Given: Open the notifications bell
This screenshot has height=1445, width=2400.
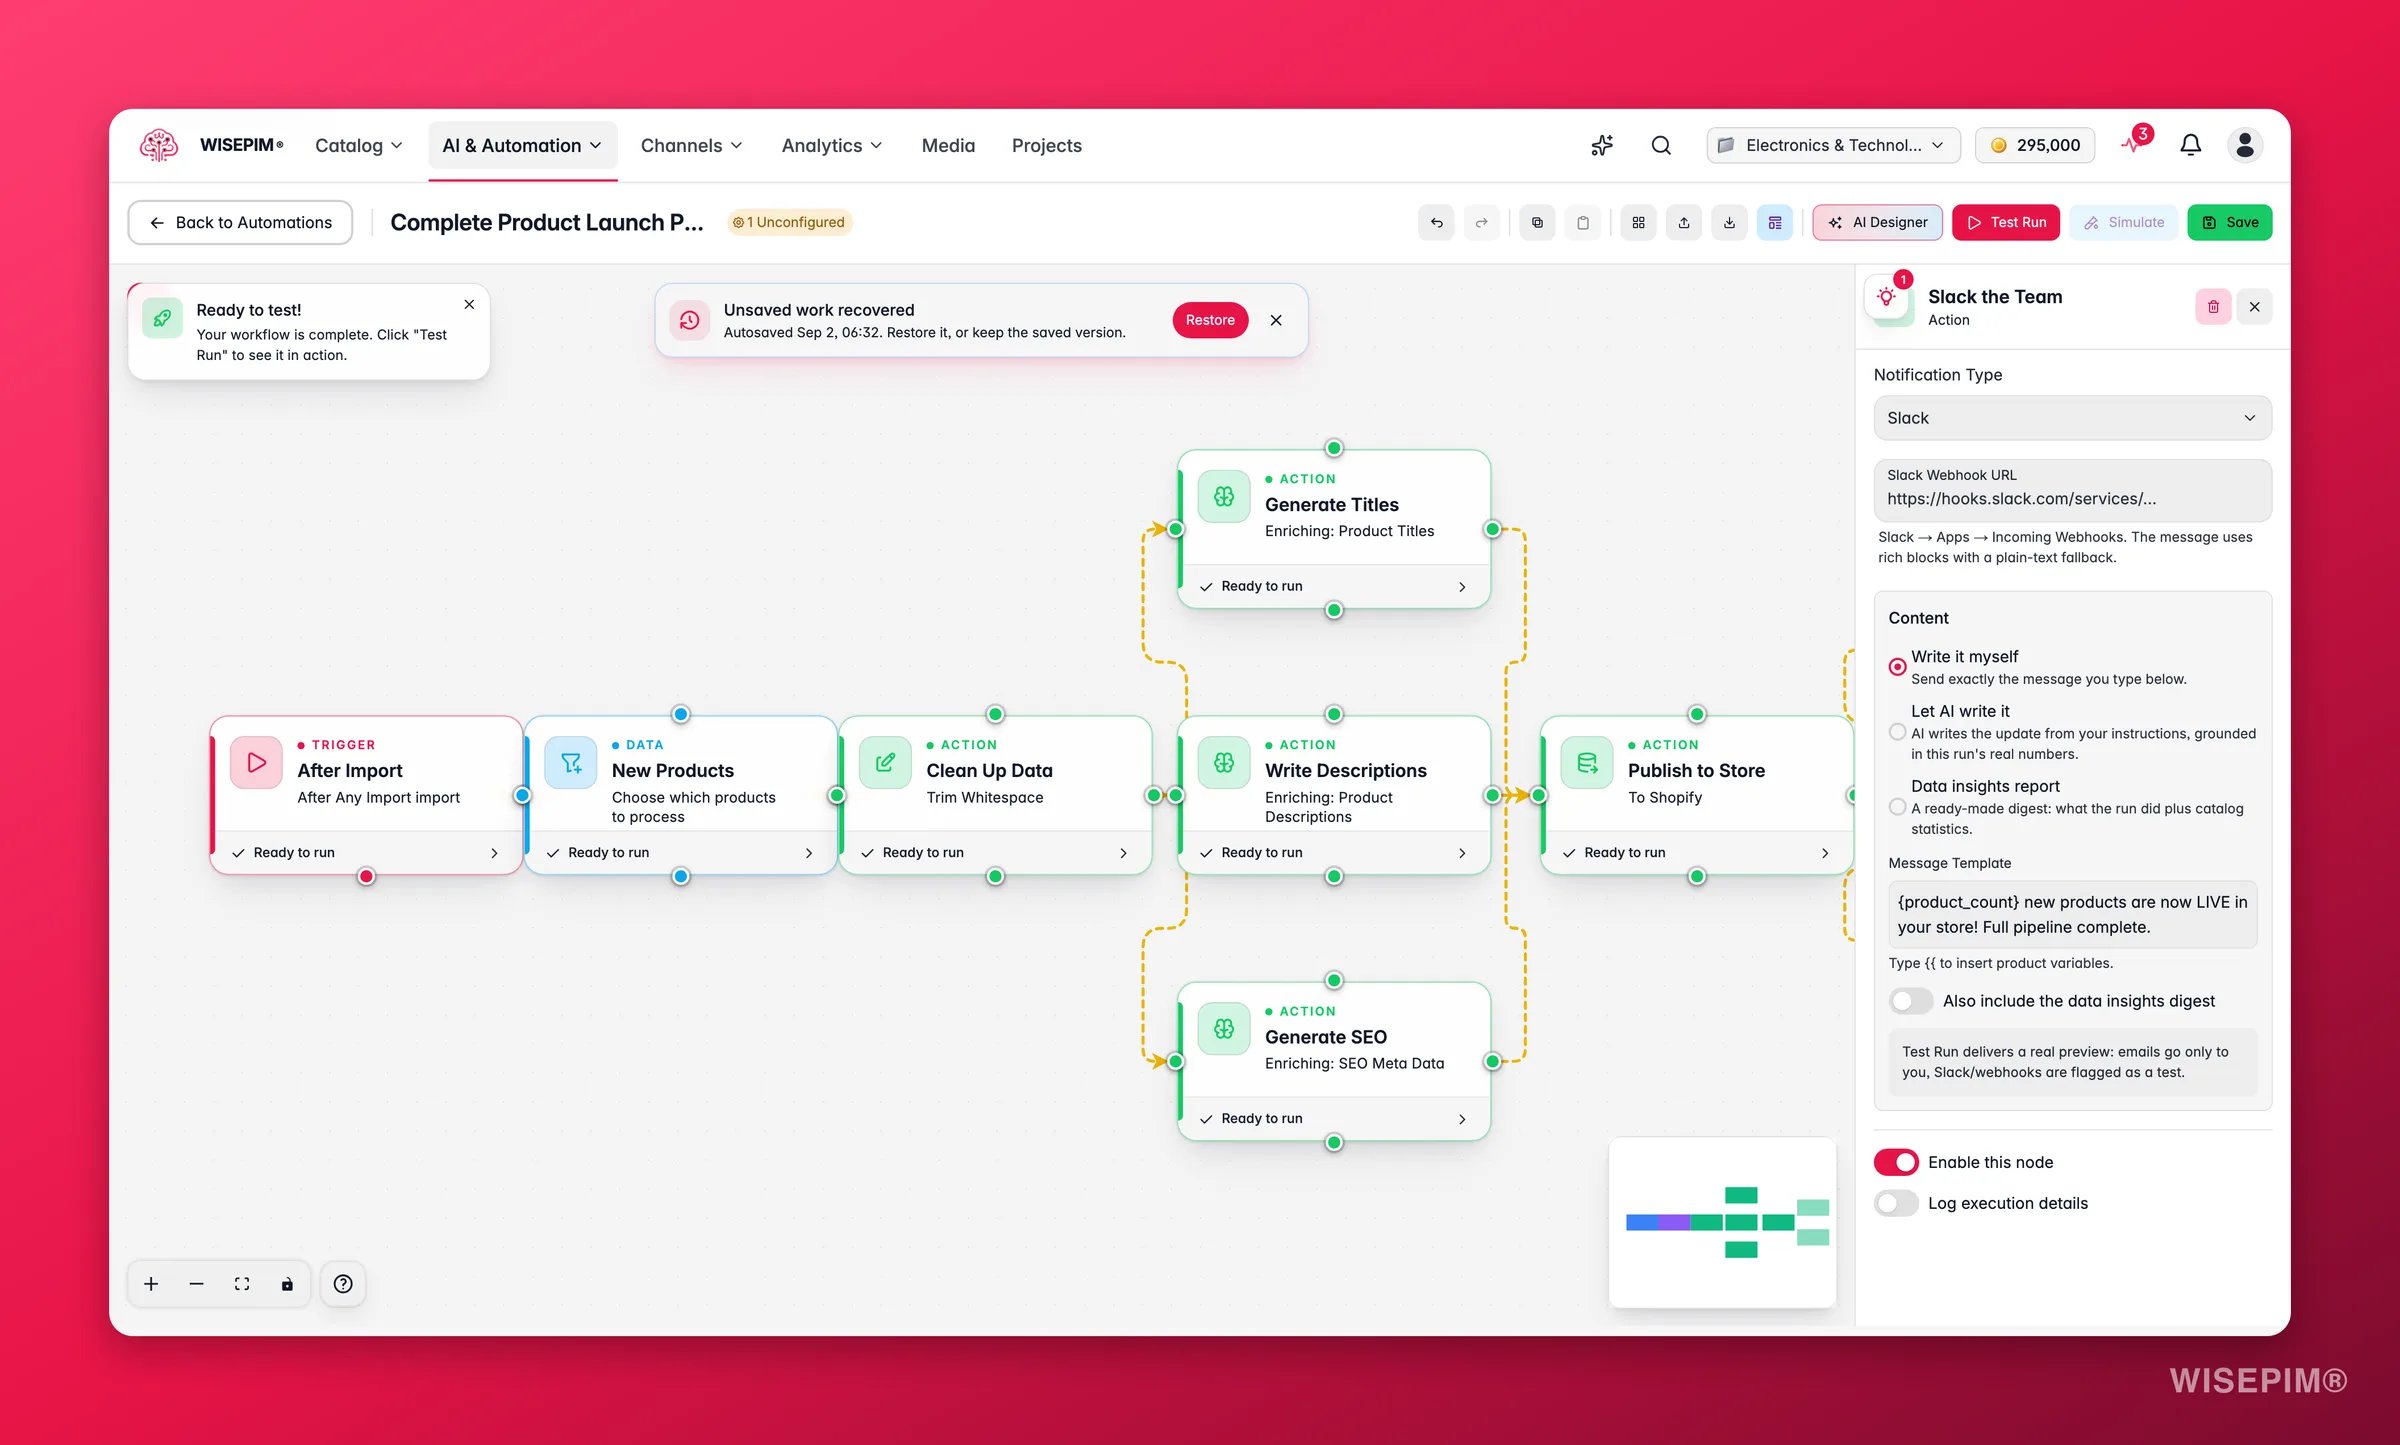Looking at the screenshot, I should [x=2191, y=145].
